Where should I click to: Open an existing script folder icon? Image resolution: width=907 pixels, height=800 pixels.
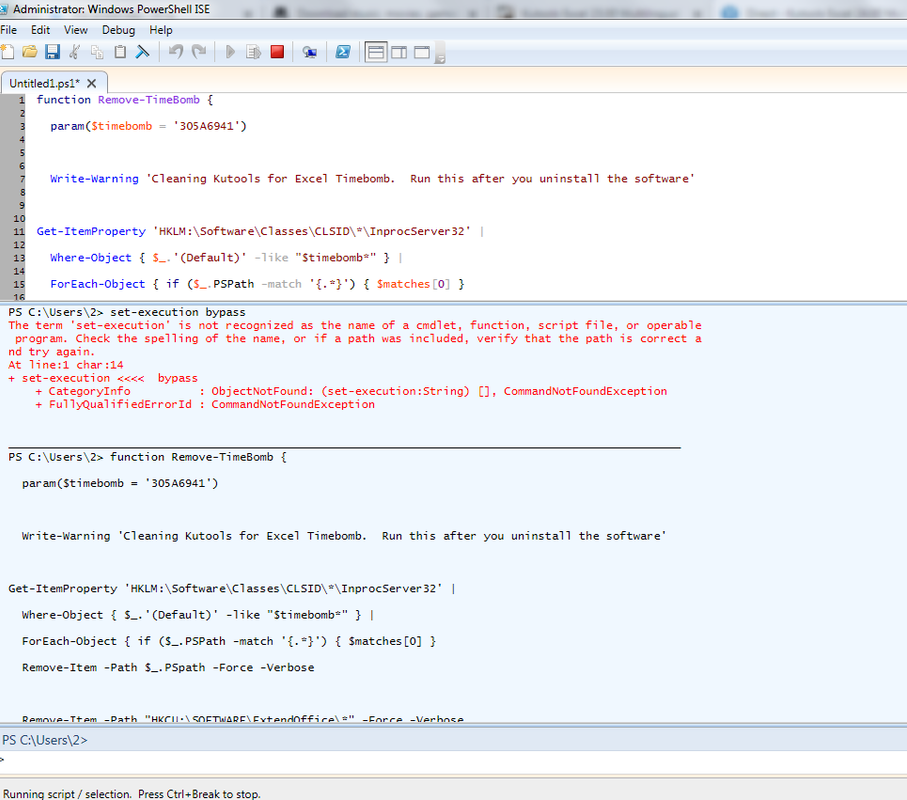point(30,52)
